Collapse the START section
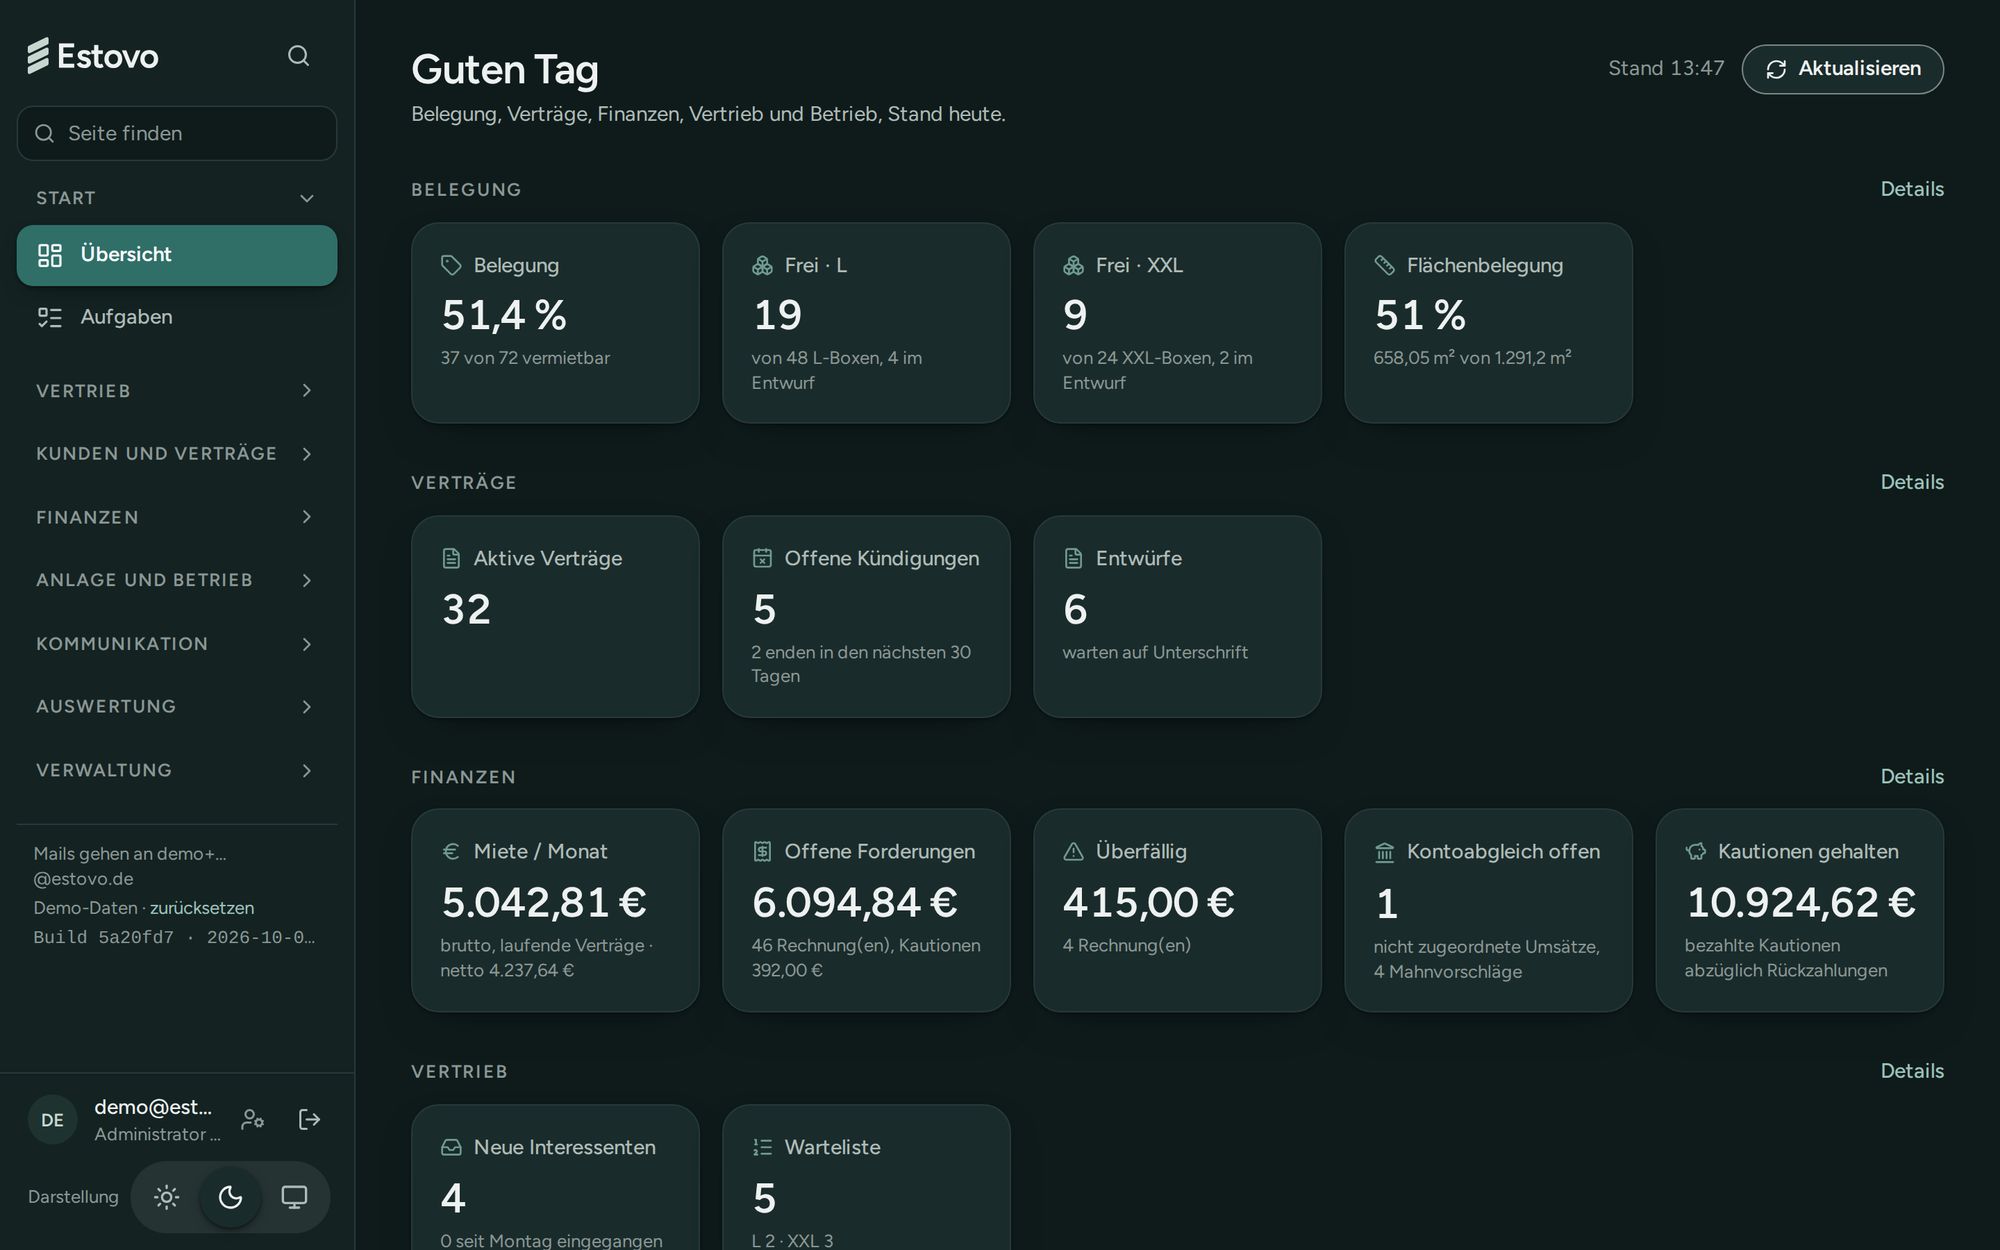 tap(177, 198)
